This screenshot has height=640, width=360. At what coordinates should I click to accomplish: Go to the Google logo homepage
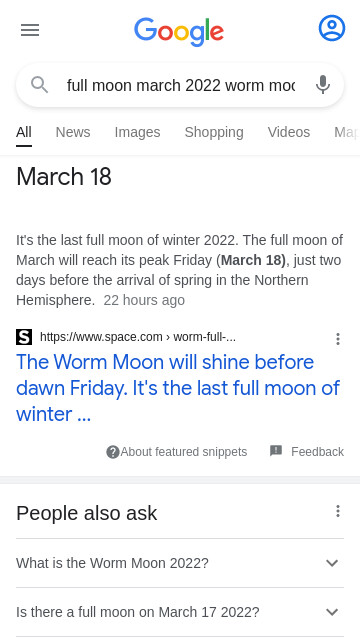tap(179, 31)
